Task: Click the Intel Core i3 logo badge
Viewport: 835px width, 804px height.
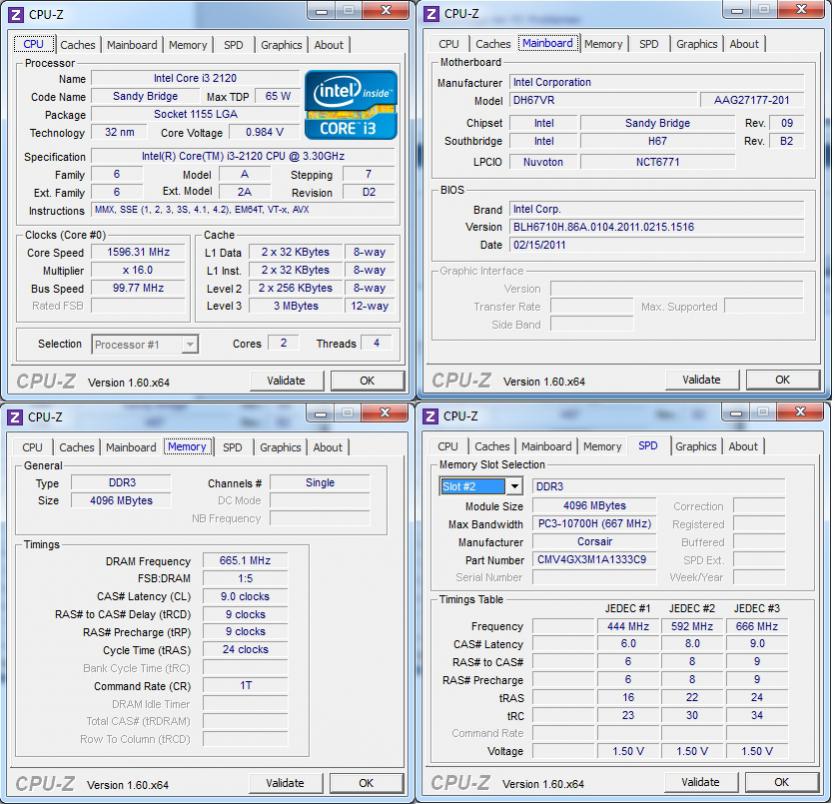Action: [351, 105]
